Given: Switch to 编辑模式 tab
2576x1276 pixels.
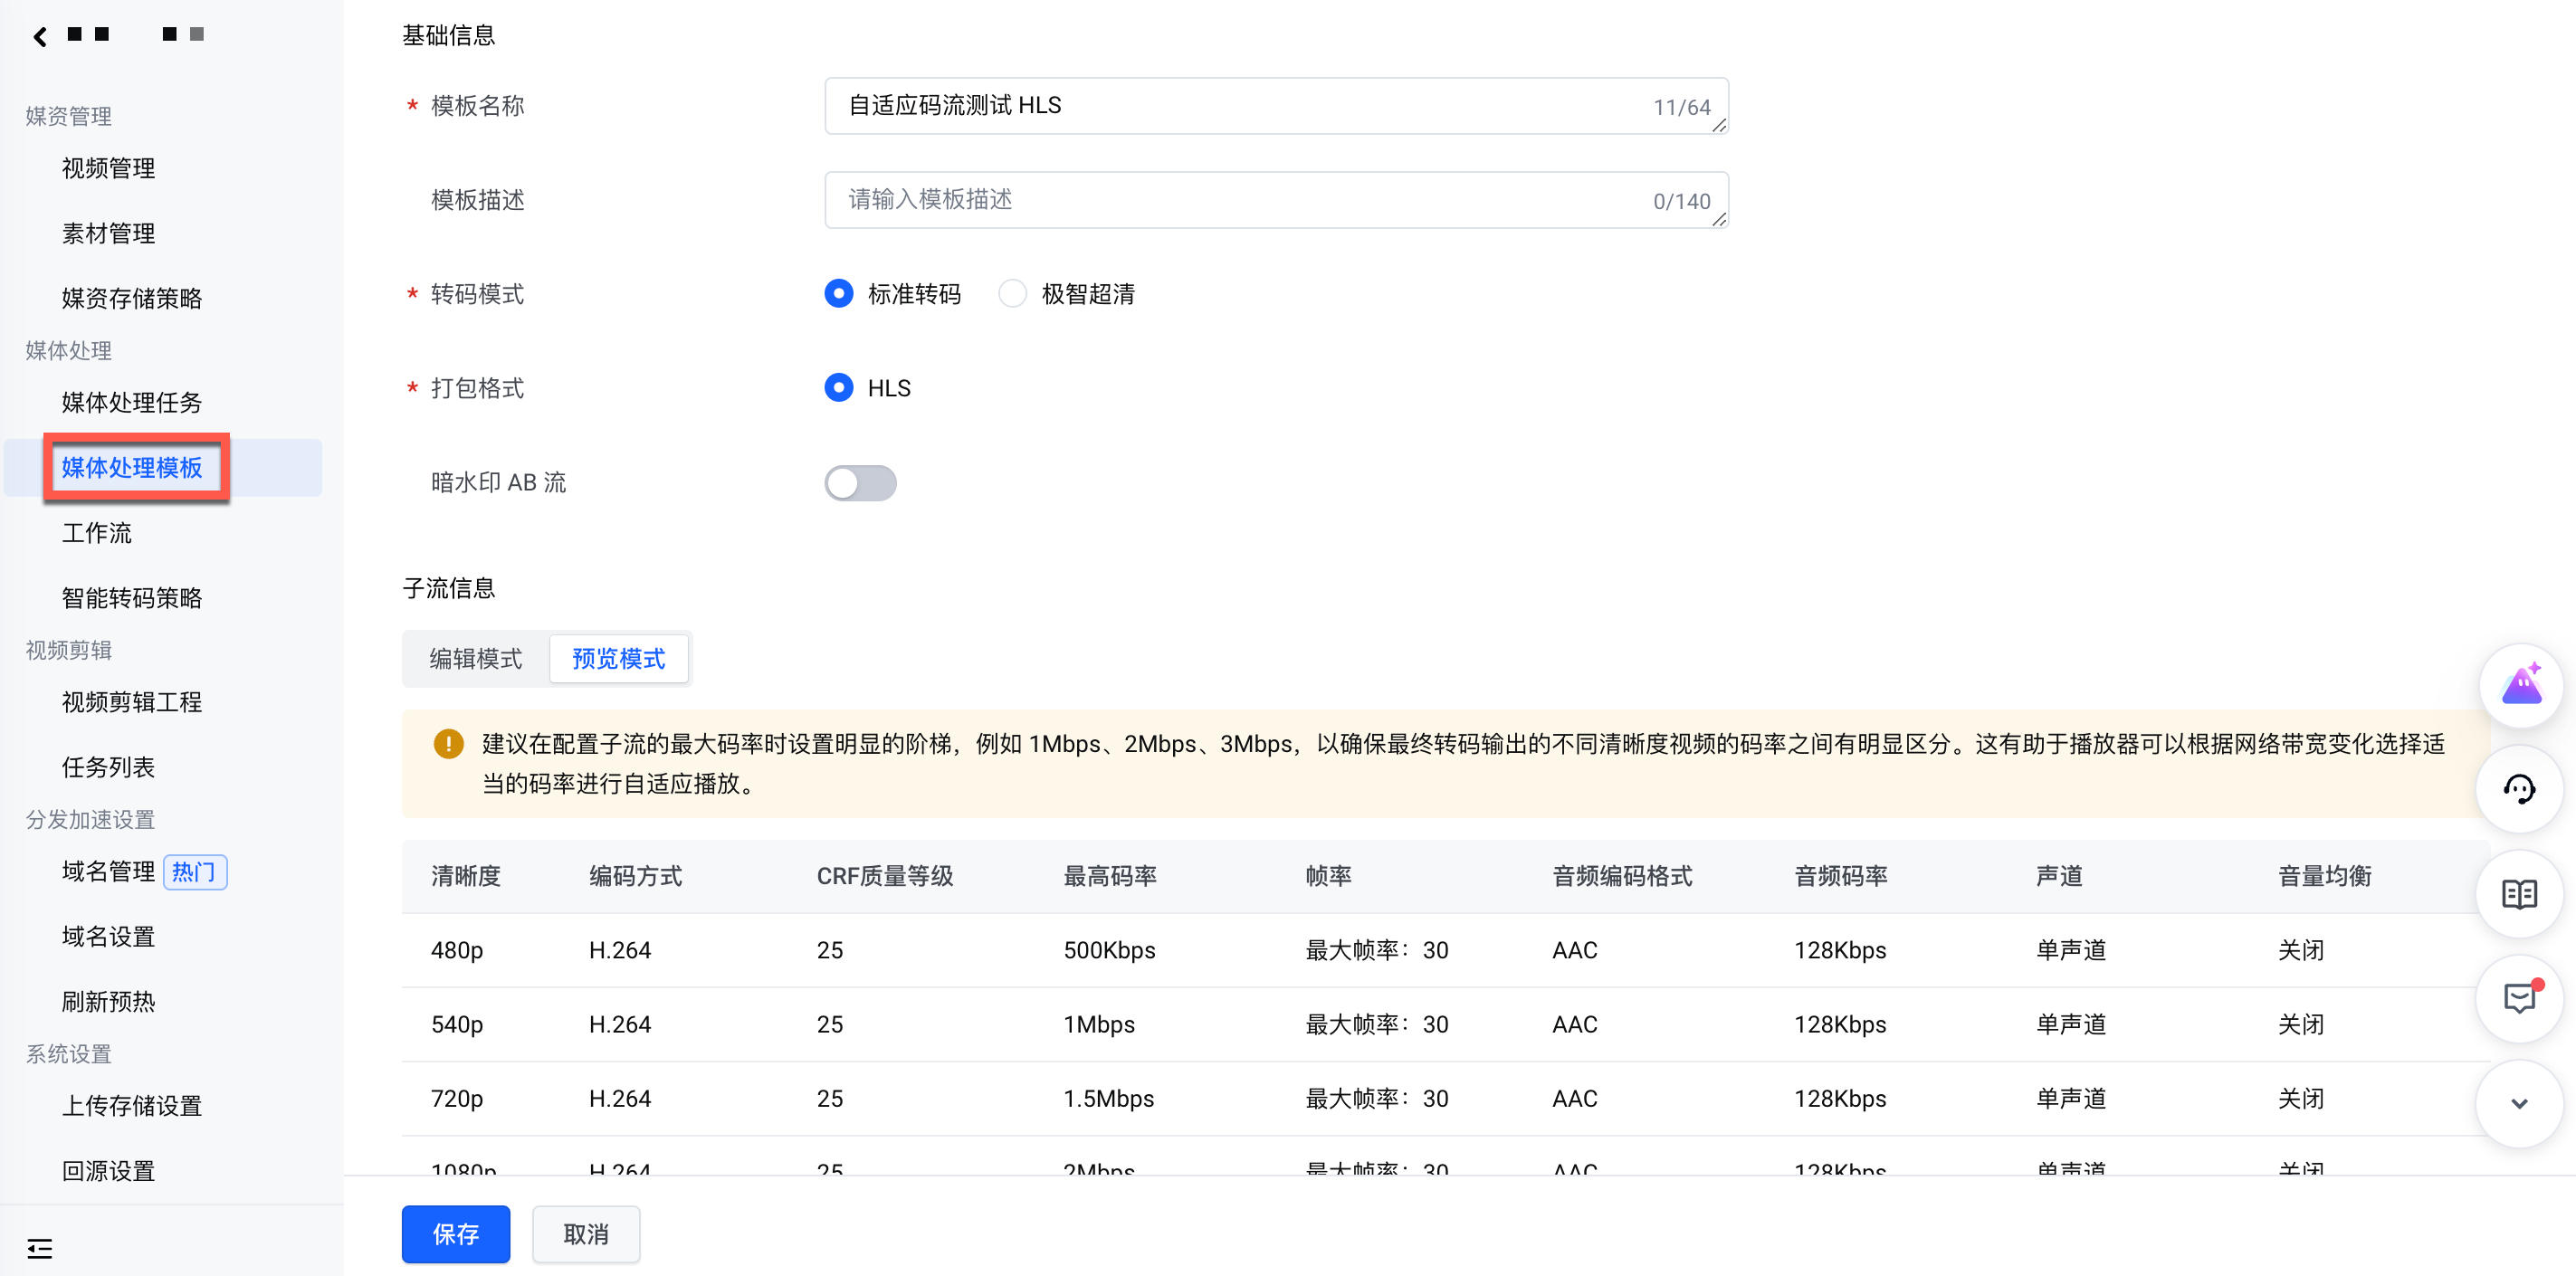Looking at the screenshot, I should tap(476, 659).
